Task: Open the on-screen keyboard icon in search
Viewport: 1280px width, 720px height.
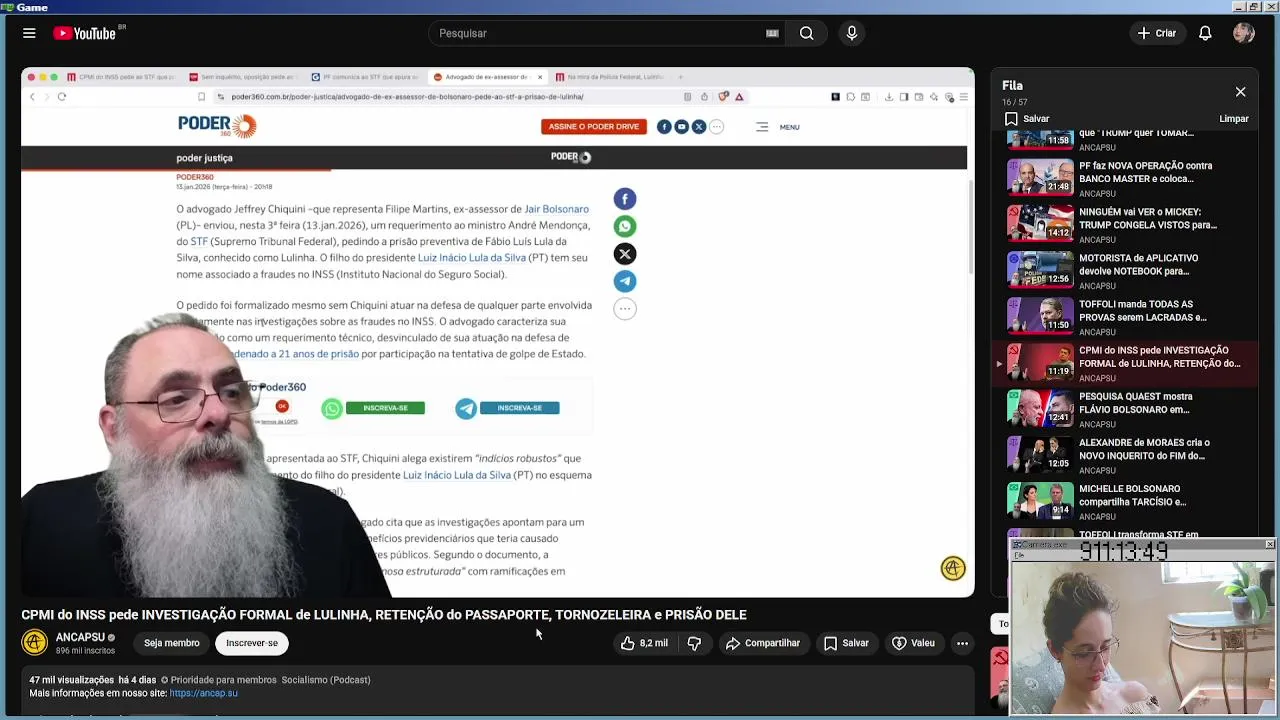Action: coord(772,33)
